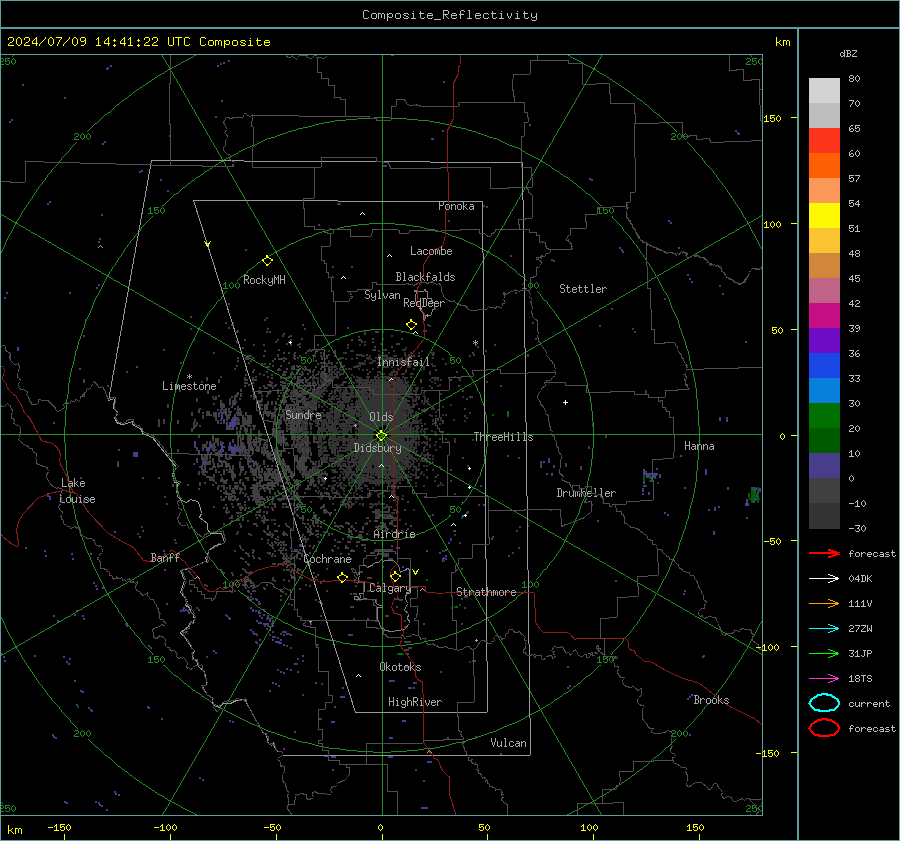900x841 pixels.
Task: Click the white plus marker west of Hanna
Action: pyautogui.click(x=565, y=402)
